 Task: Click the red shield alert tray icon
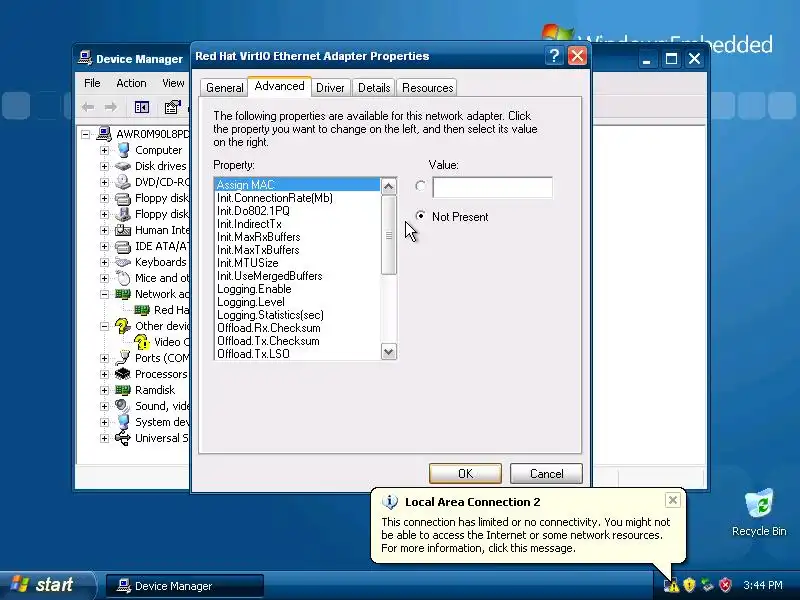[725, 585]
